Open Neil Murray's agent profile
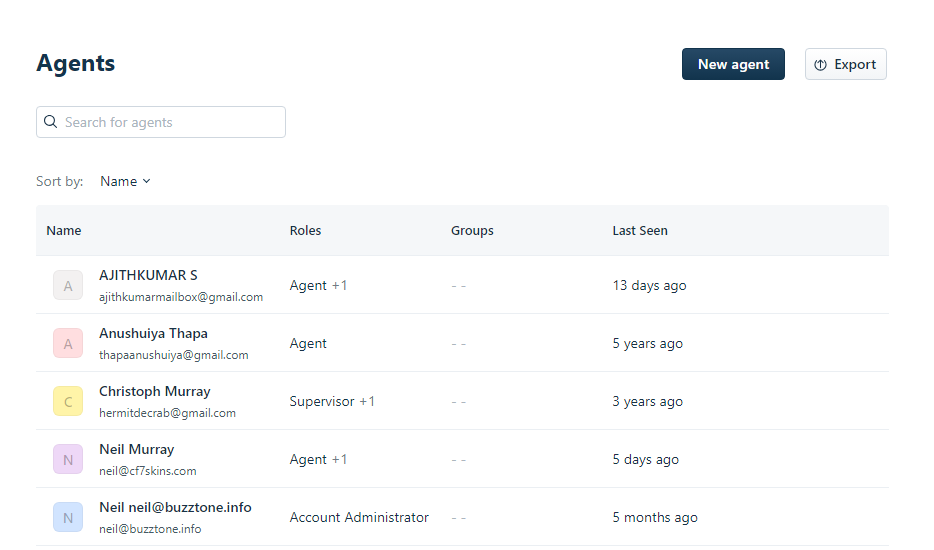 click(x=136, y=449)
